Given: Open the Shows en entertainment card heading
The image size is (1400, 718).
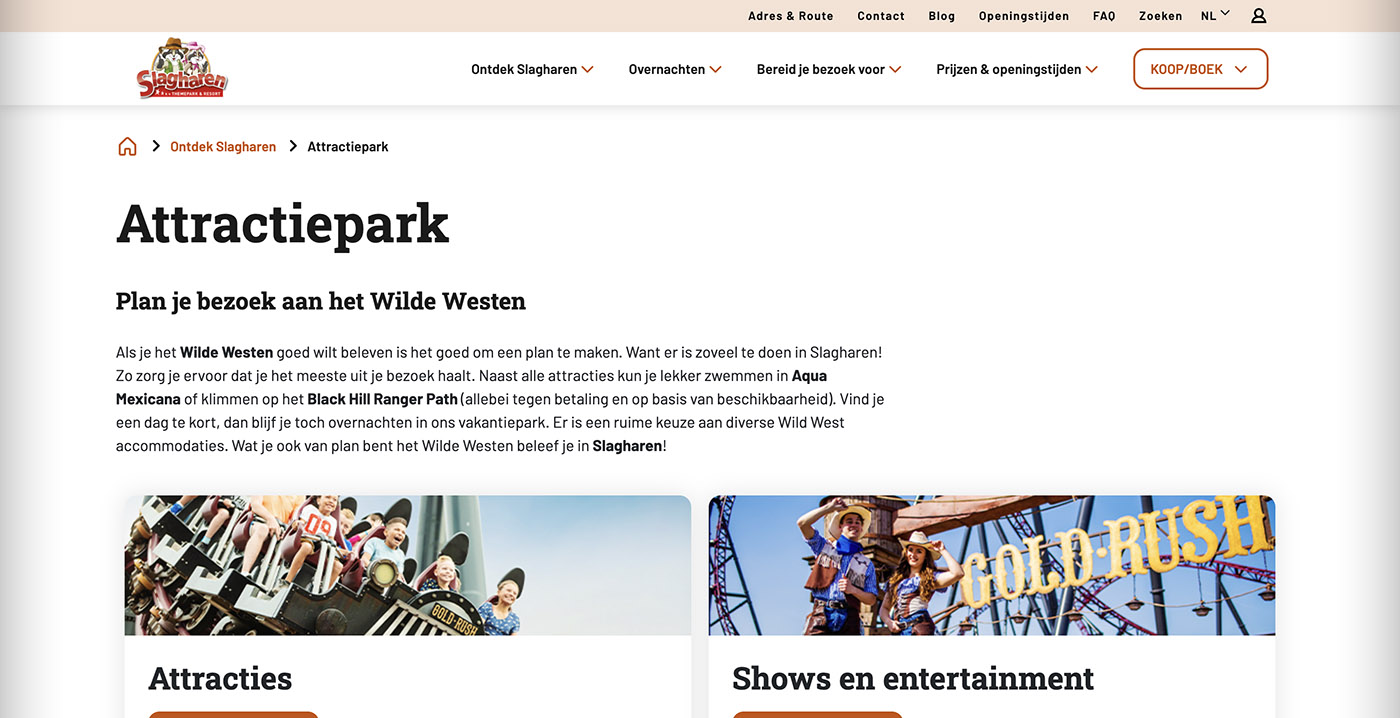Looking at the screenshot, I should pyautogui.click(x=913, y=678).
